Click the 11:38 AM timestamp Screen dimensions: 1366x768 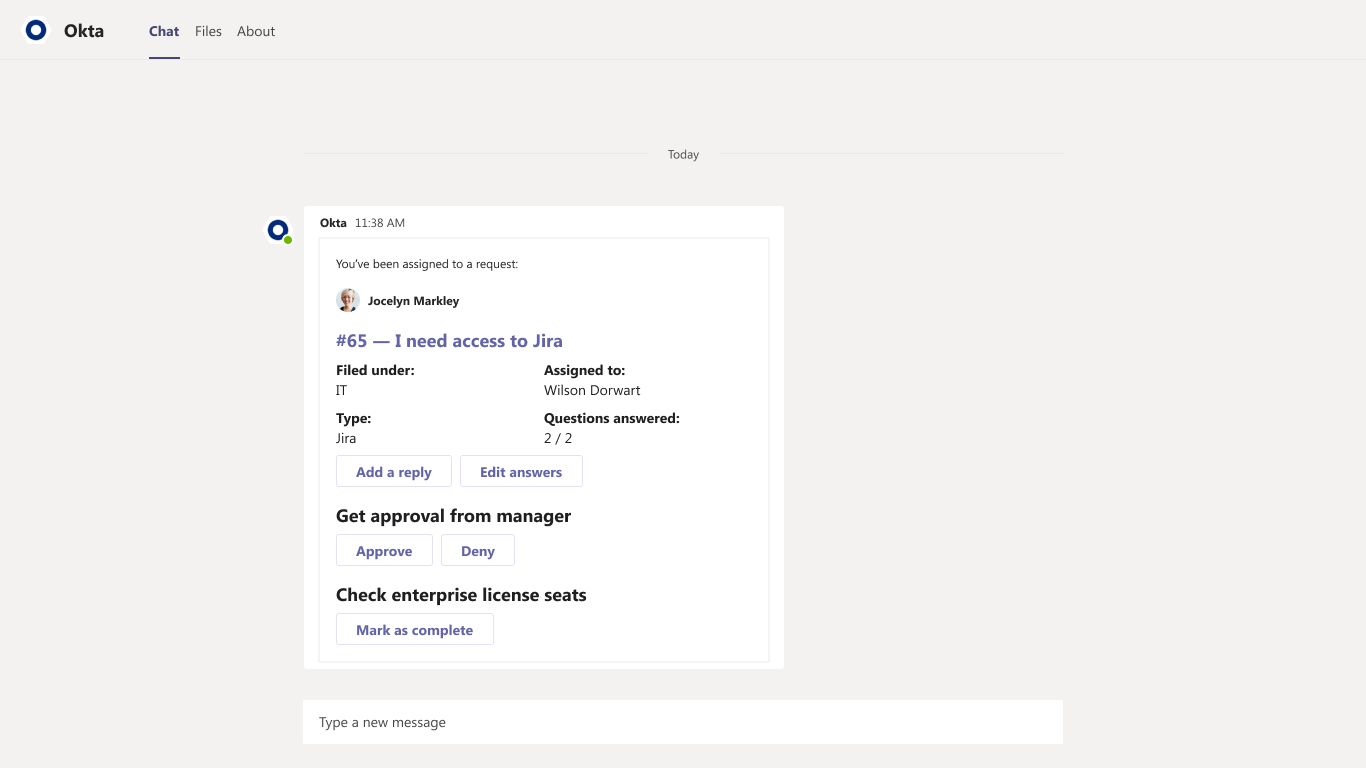click(380, 223)
